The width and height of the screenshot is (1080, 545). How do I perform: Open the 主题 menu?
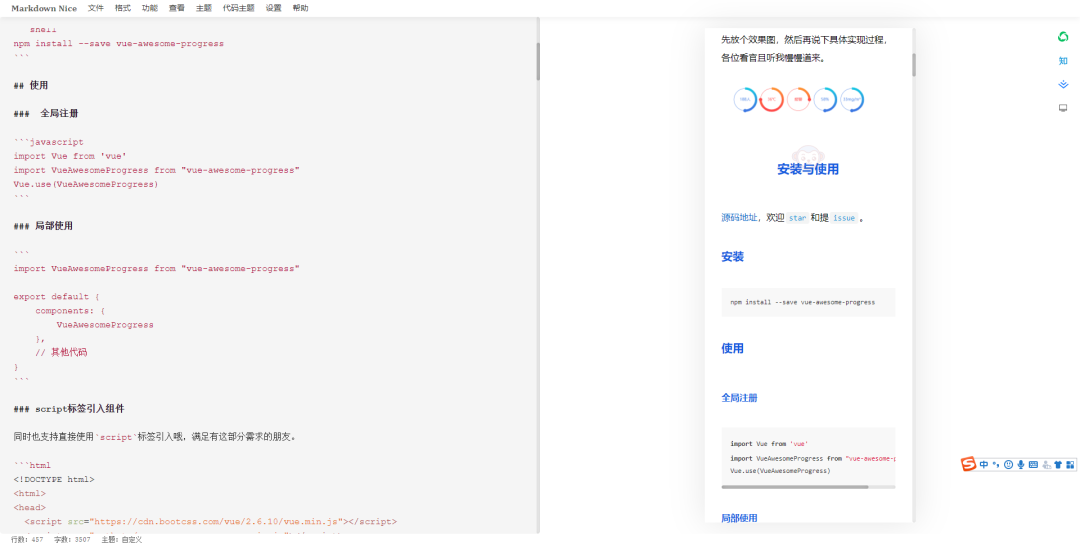(x=204, y=8)
